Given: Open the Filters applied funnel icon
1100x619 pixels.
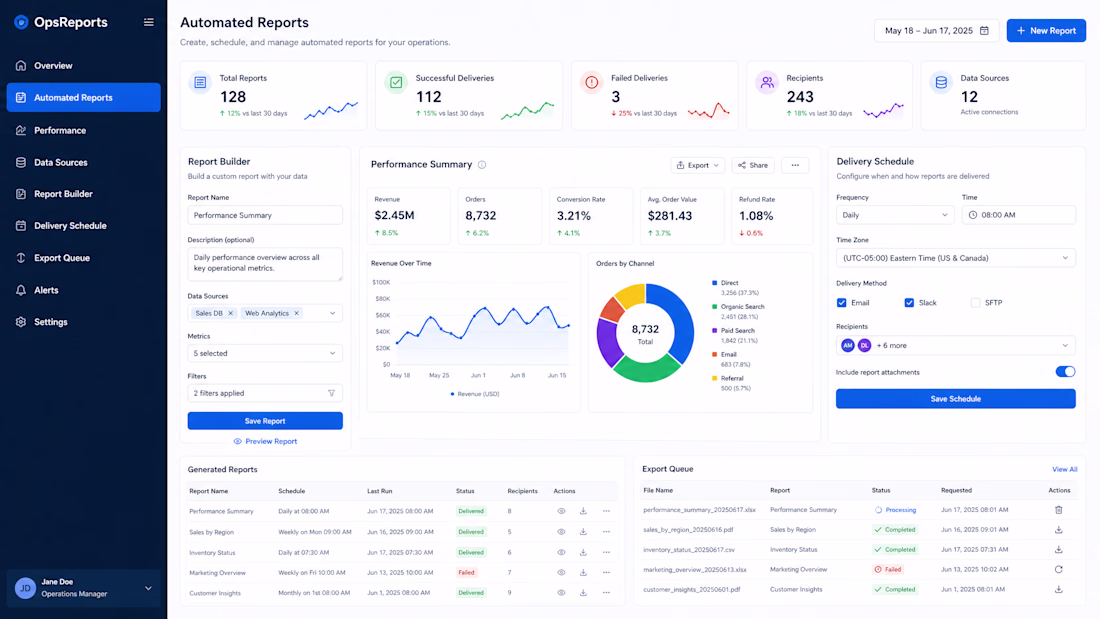Looking at the screenshot, I should 332,394.
